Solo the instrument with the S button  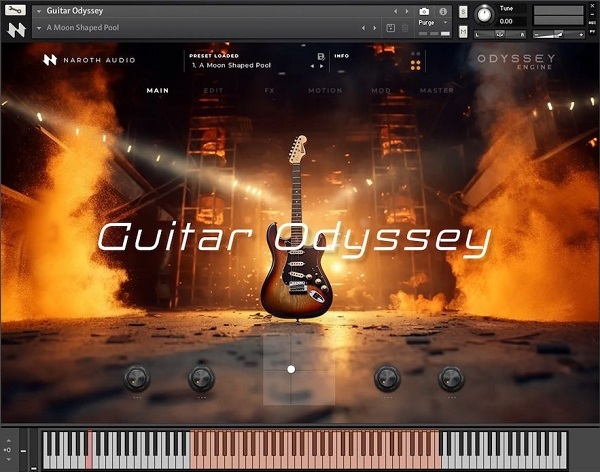[463, 12]
